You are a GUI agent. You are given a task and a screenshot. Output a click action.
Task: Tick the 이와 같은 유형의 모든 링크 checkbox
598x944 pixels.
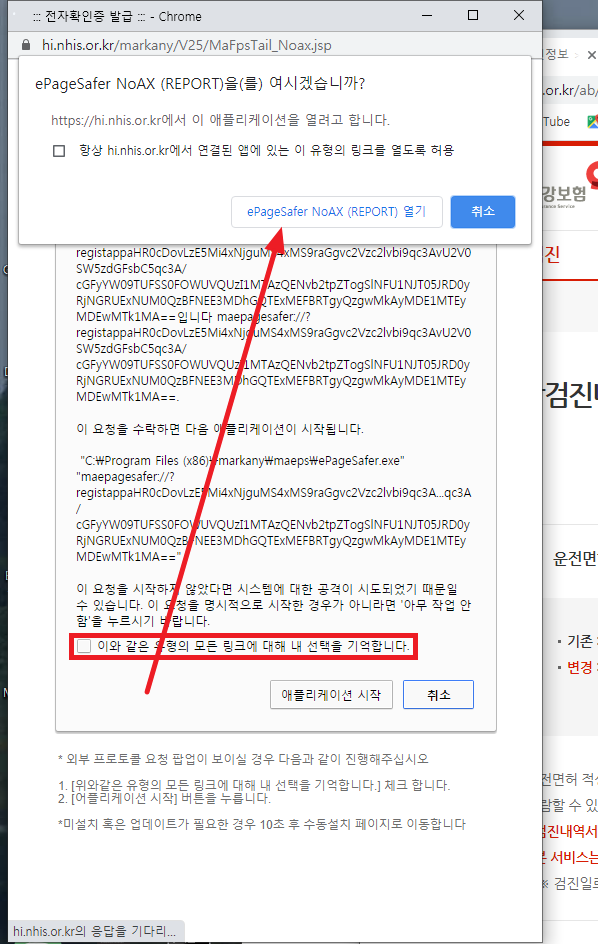pyautogui.click(x=84, y=646)
